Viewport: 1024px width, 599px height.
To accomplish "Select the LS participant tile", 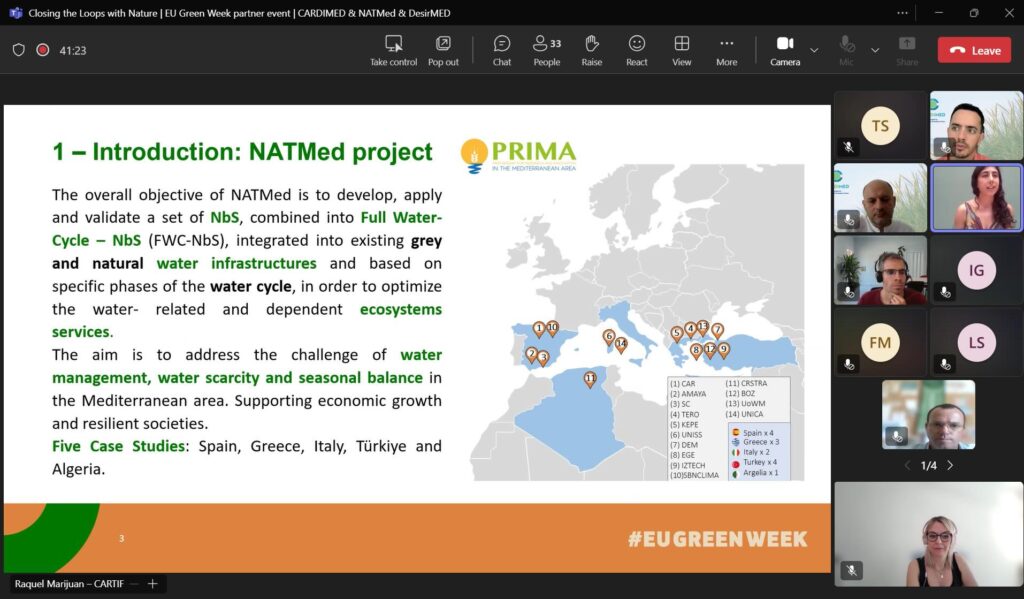I will coord(976,342).
